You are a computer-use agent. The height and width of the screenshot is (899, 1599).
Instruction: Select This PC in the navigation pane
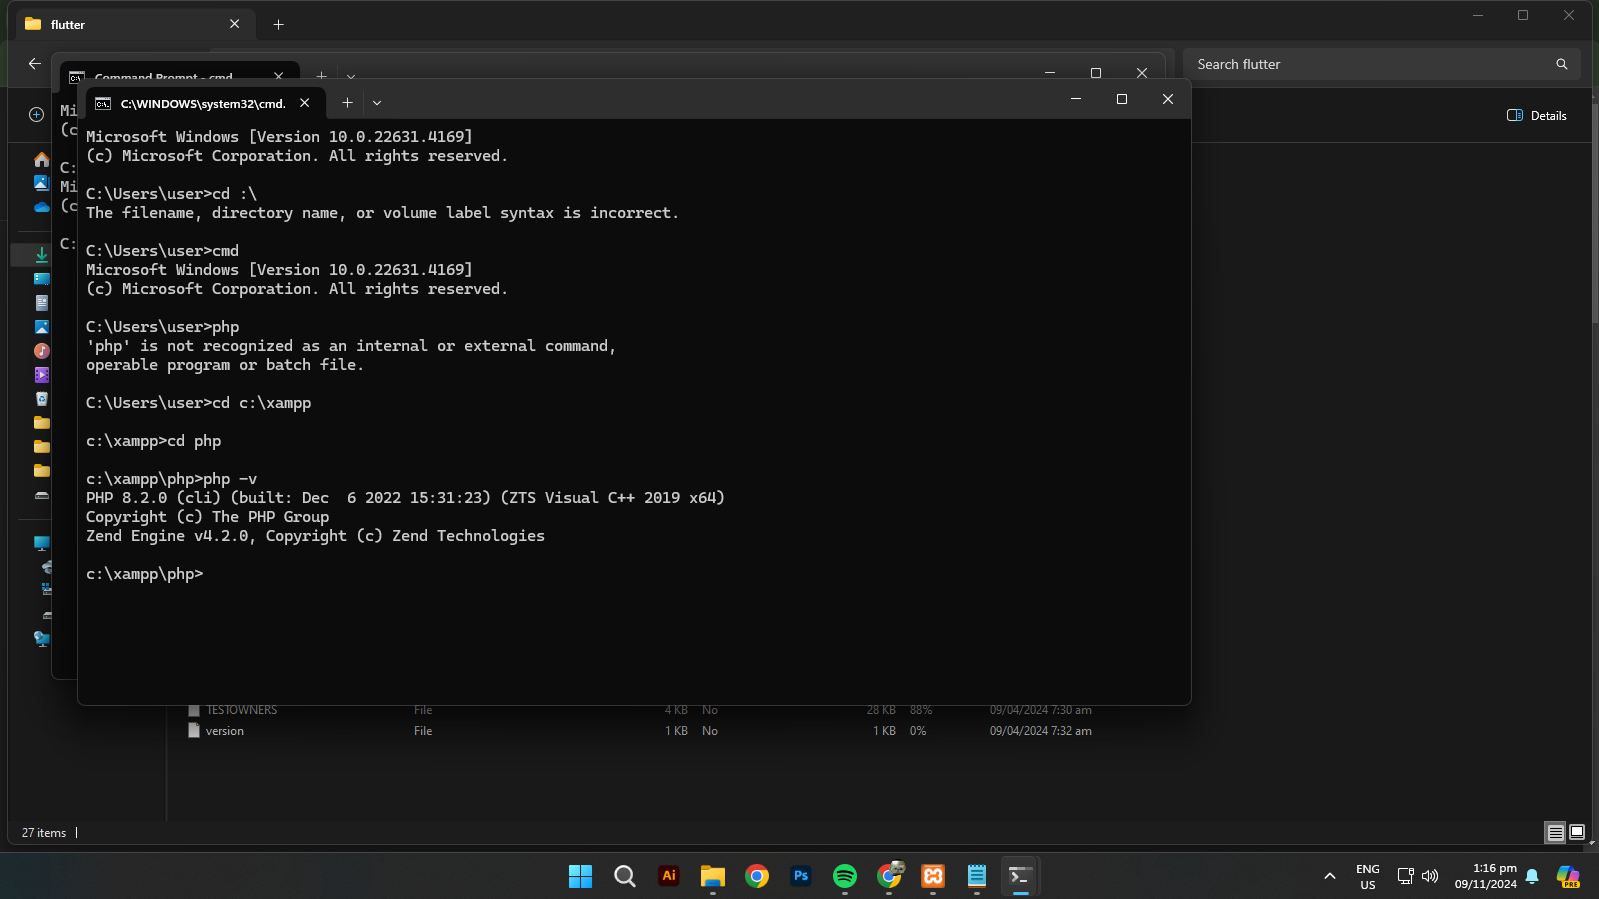pyautogui.click(x=41, y=543)
